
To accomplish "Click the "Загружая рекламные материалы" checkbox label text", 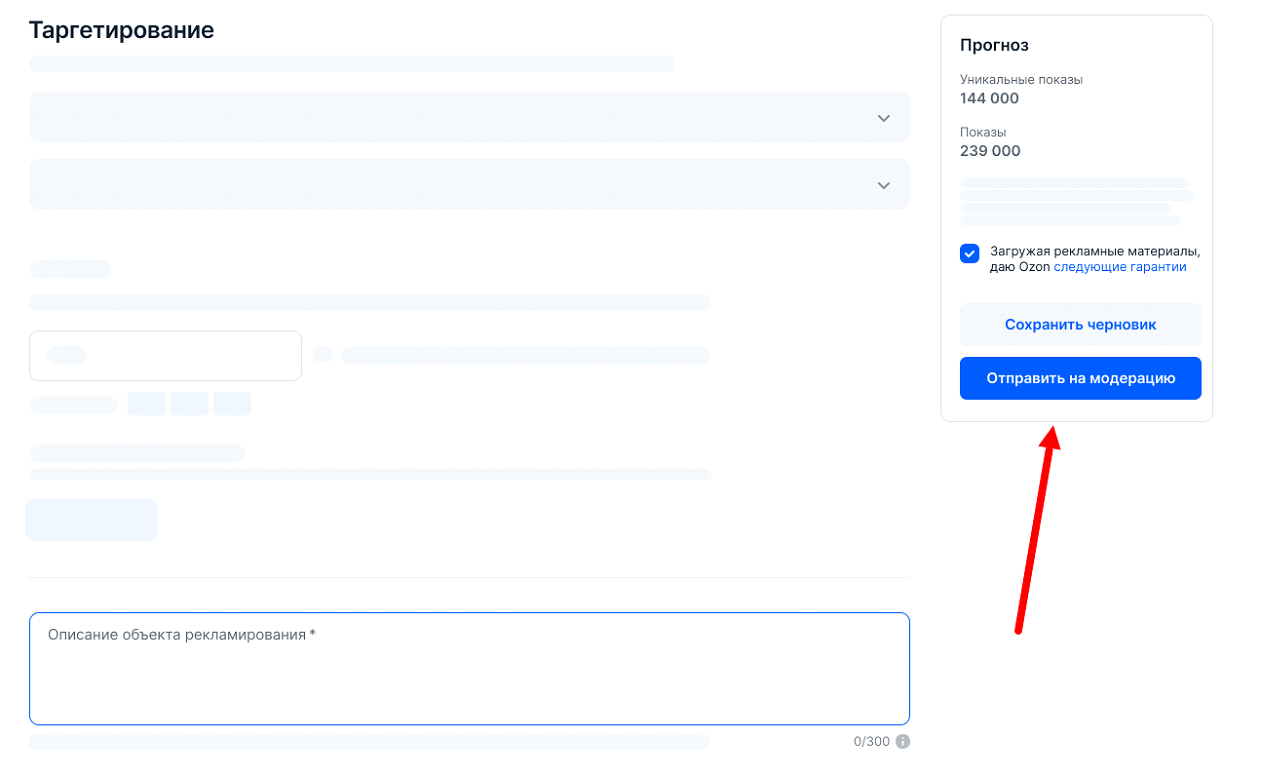I will tap(1094, 251).
